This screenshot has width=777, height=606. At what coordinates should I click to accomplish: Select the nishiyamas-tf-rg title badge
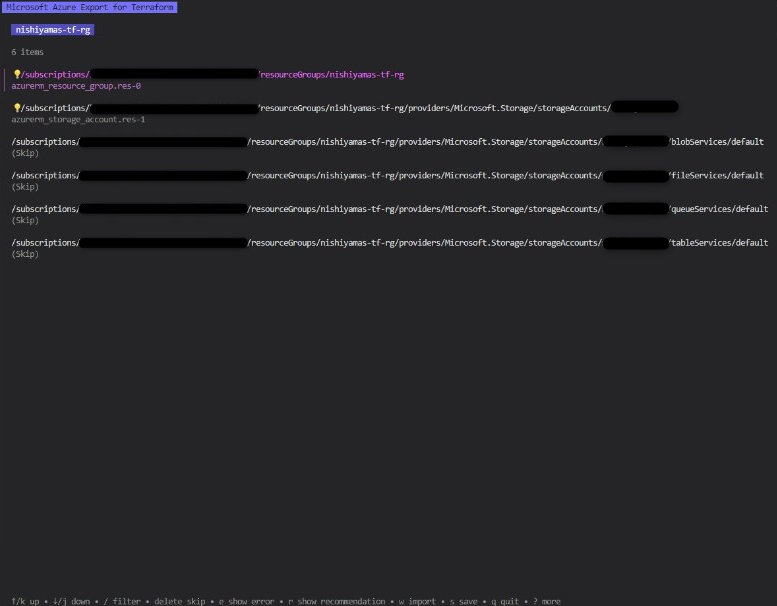pos(53,30)
